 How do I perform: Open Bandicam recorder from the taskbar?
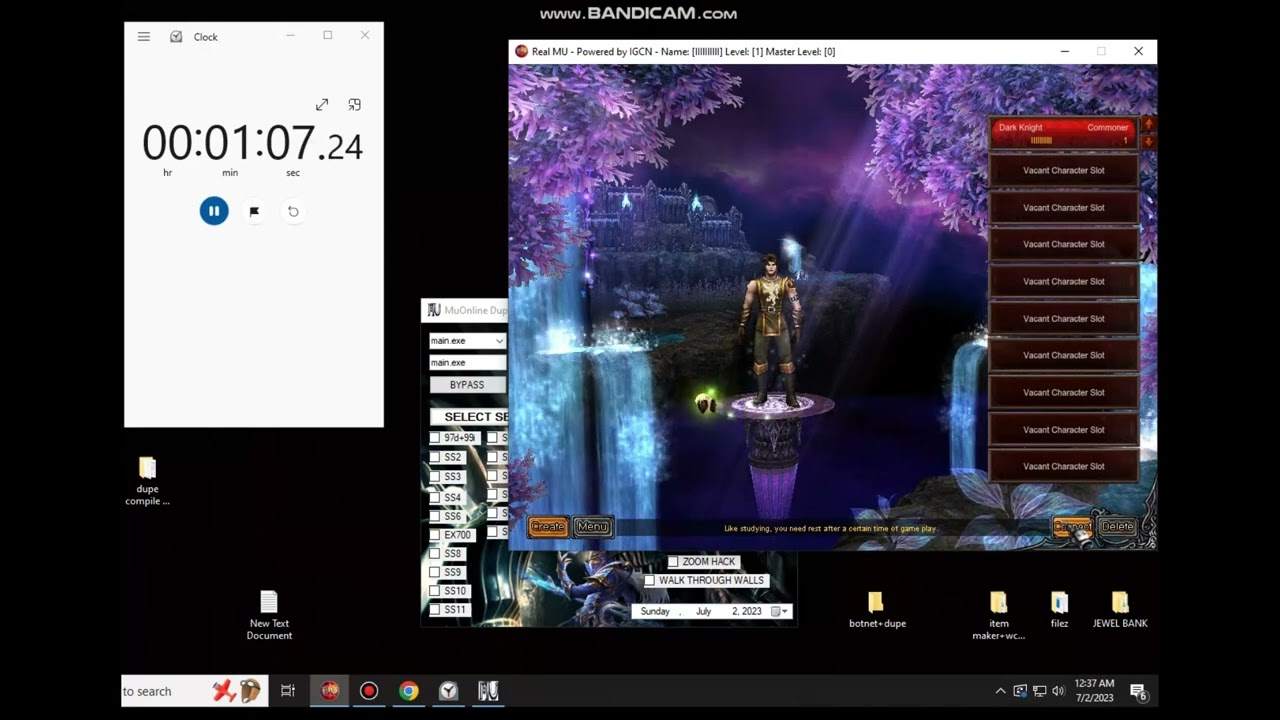[369, 691]
